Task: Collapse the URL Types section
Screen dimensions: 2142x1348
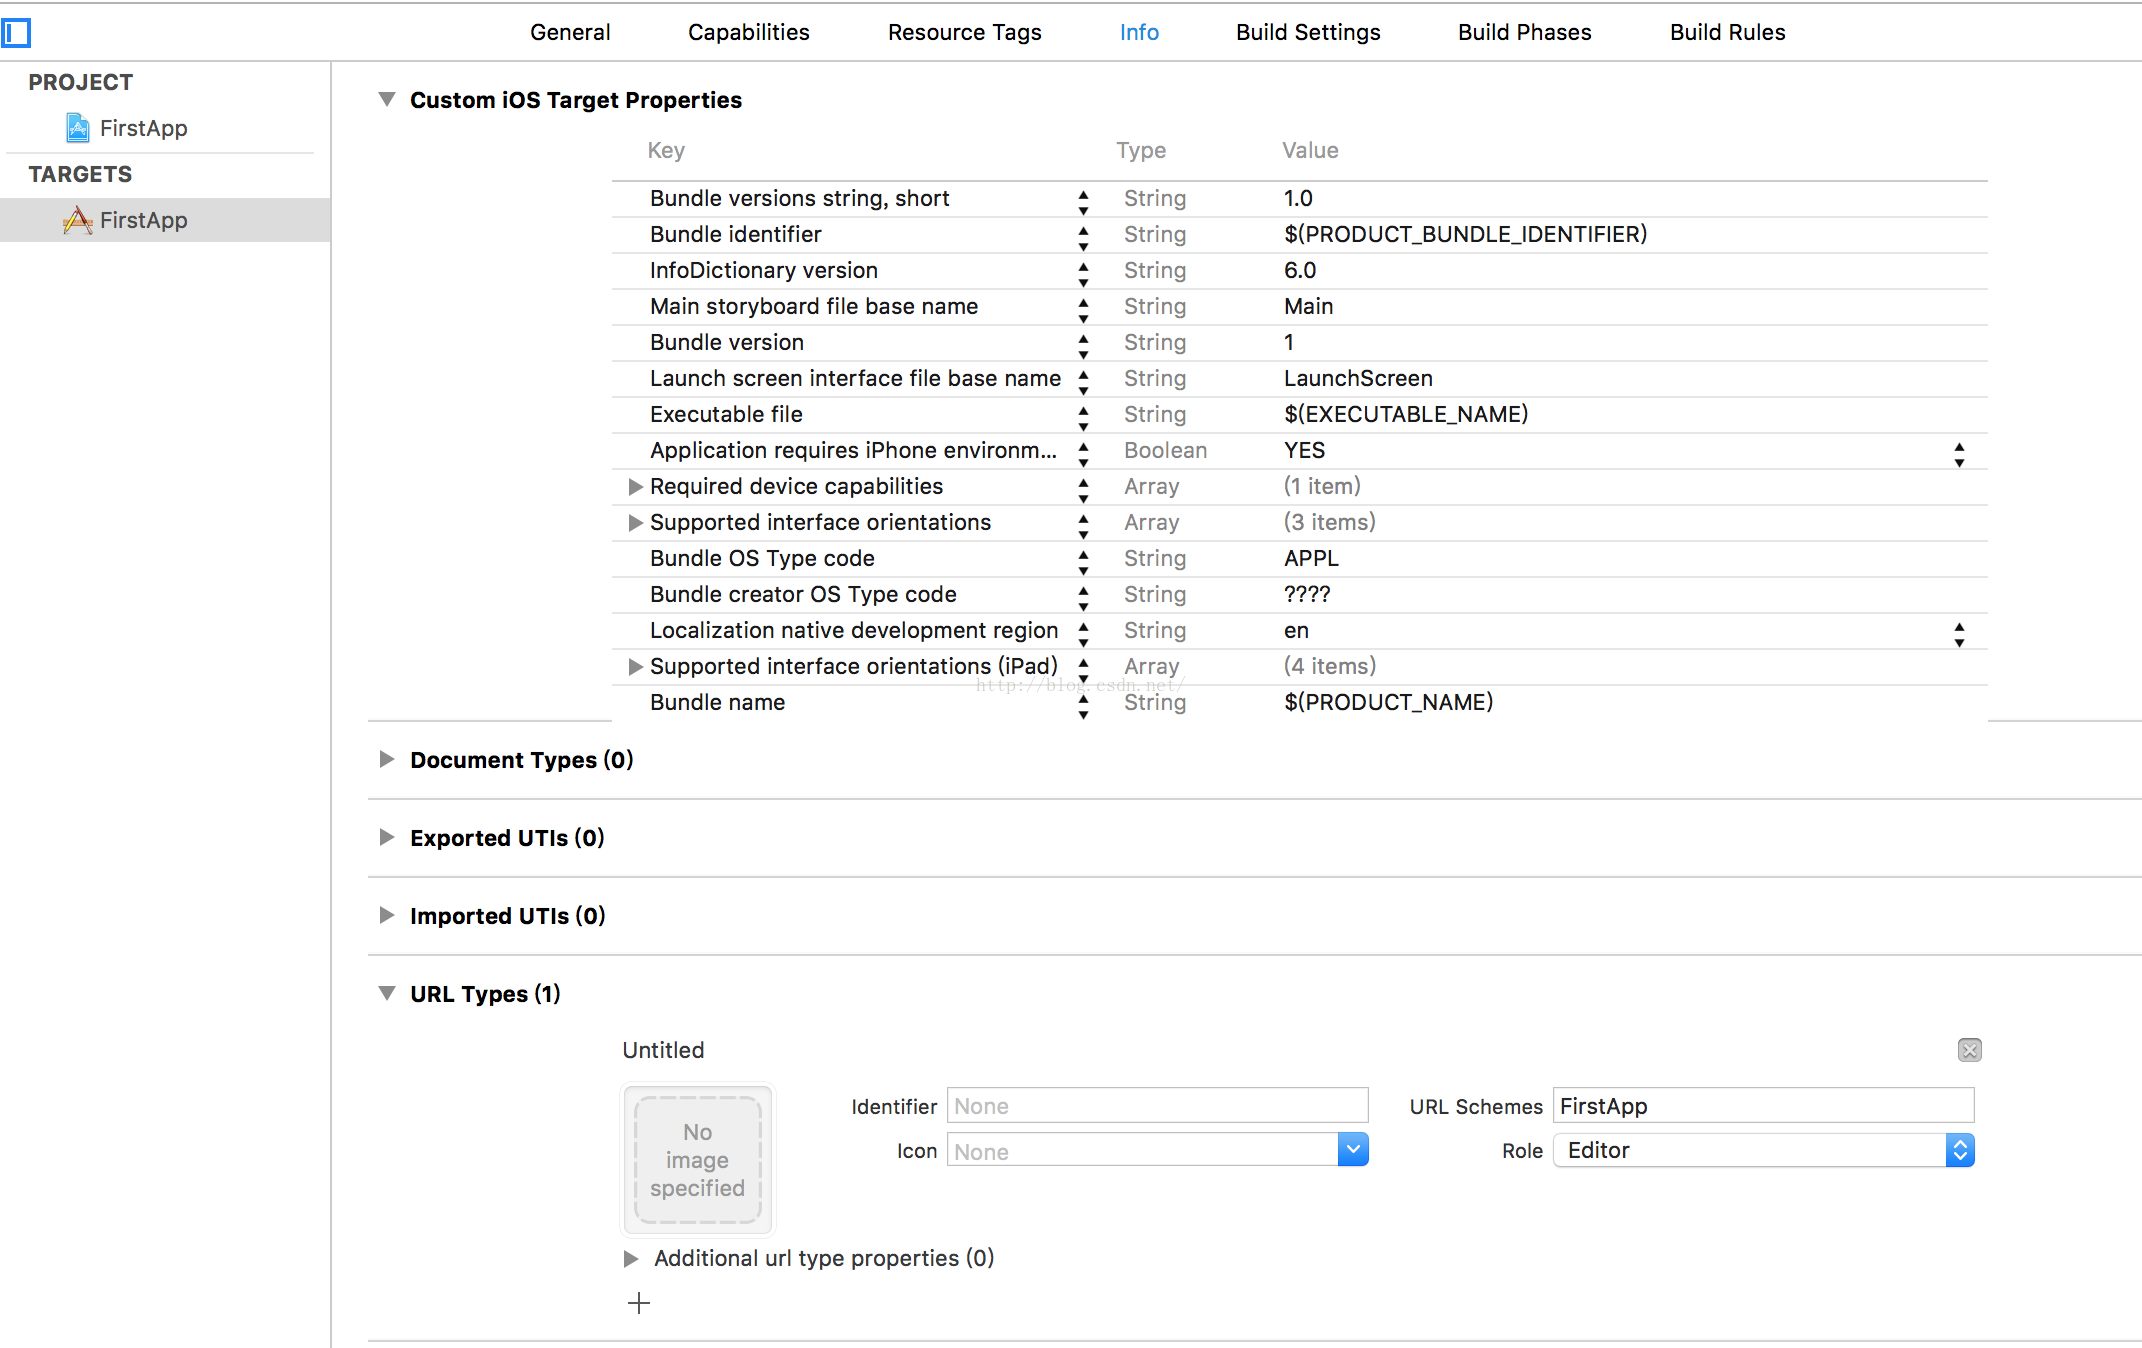Action: [x=387, y=993]
